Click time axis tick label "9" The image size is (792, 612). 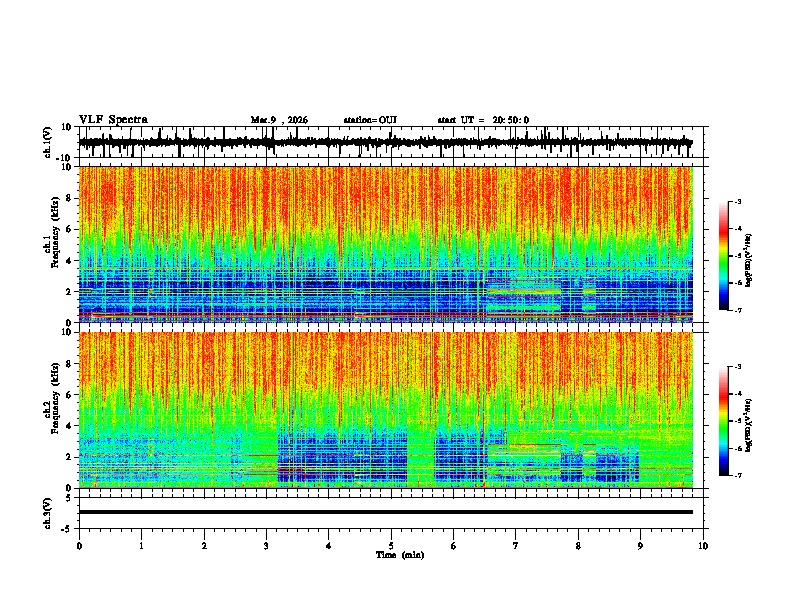[640, 546]
